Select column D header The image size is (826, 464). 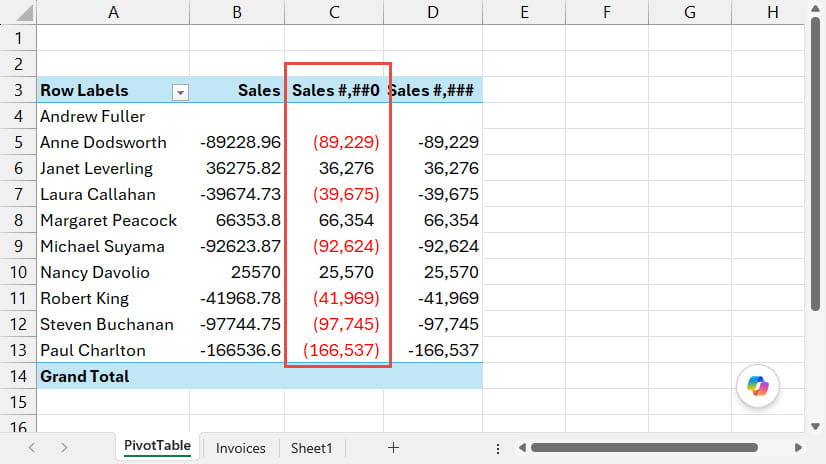point(433,12)
